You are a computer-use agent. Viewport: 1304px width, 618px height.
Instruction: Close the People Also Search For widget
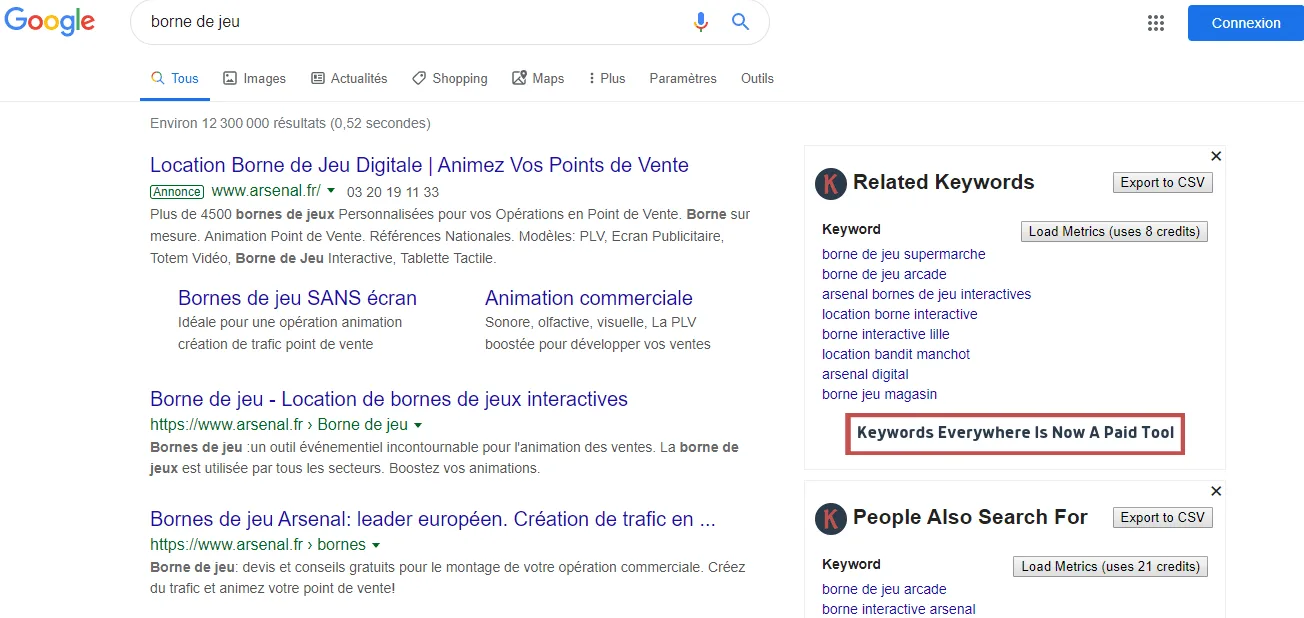coord(1216,491)
